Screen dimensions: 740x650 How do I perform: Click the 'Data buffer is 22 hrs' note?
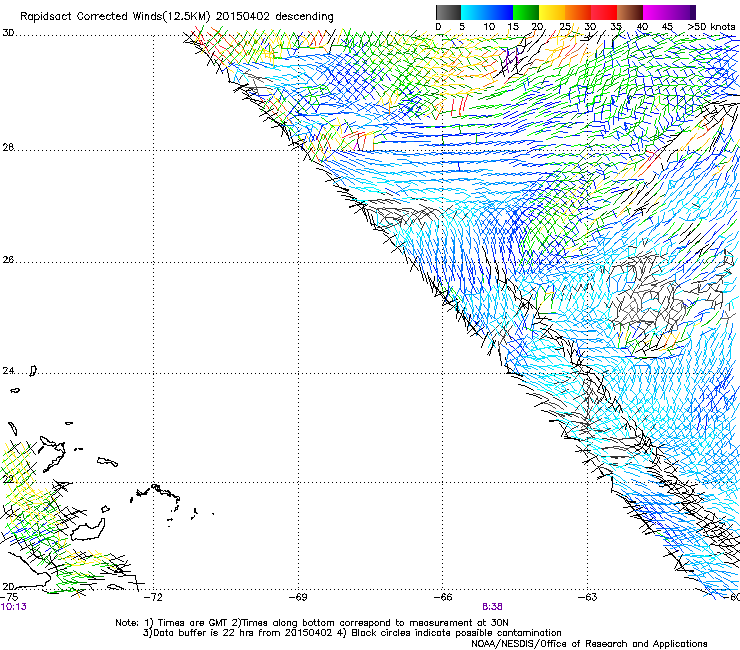point(237,633)
